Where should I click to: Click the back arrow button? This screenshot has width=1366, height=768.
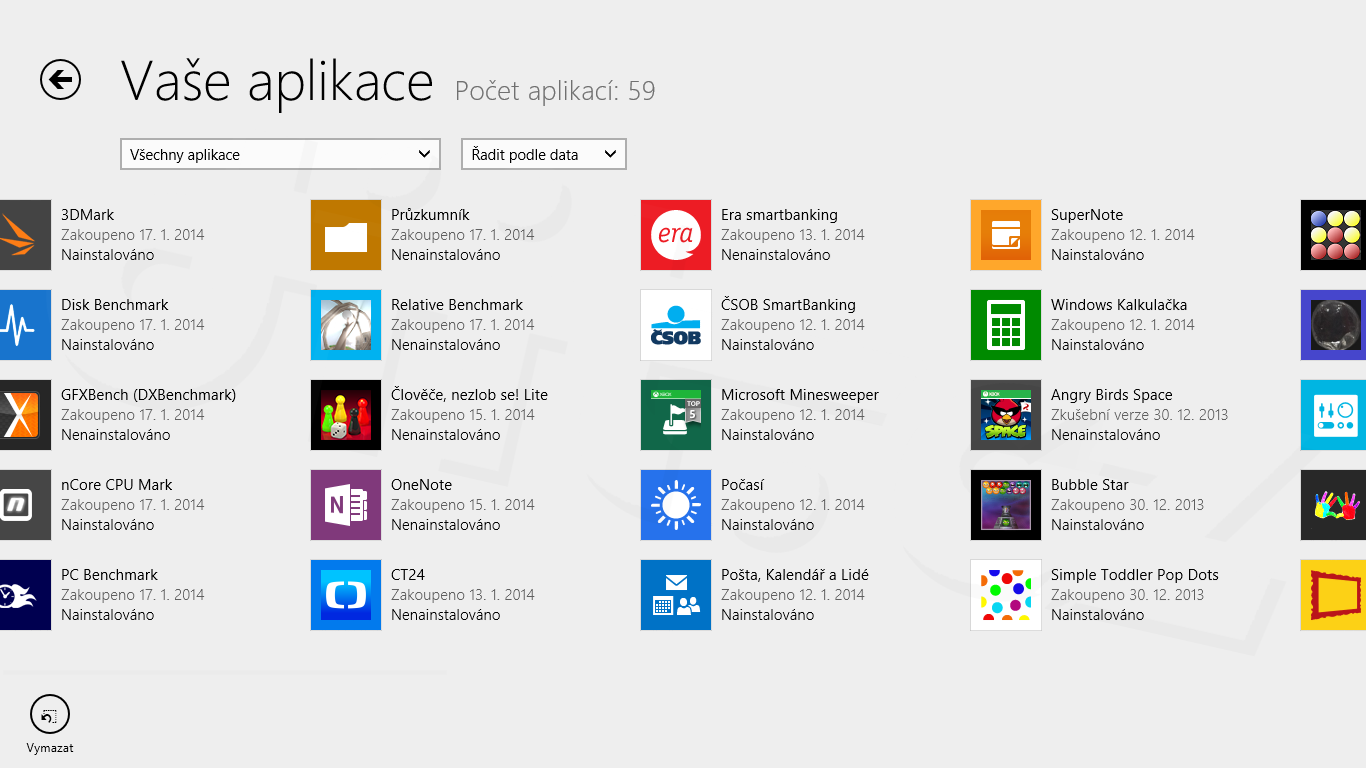(x=60, y=79)
